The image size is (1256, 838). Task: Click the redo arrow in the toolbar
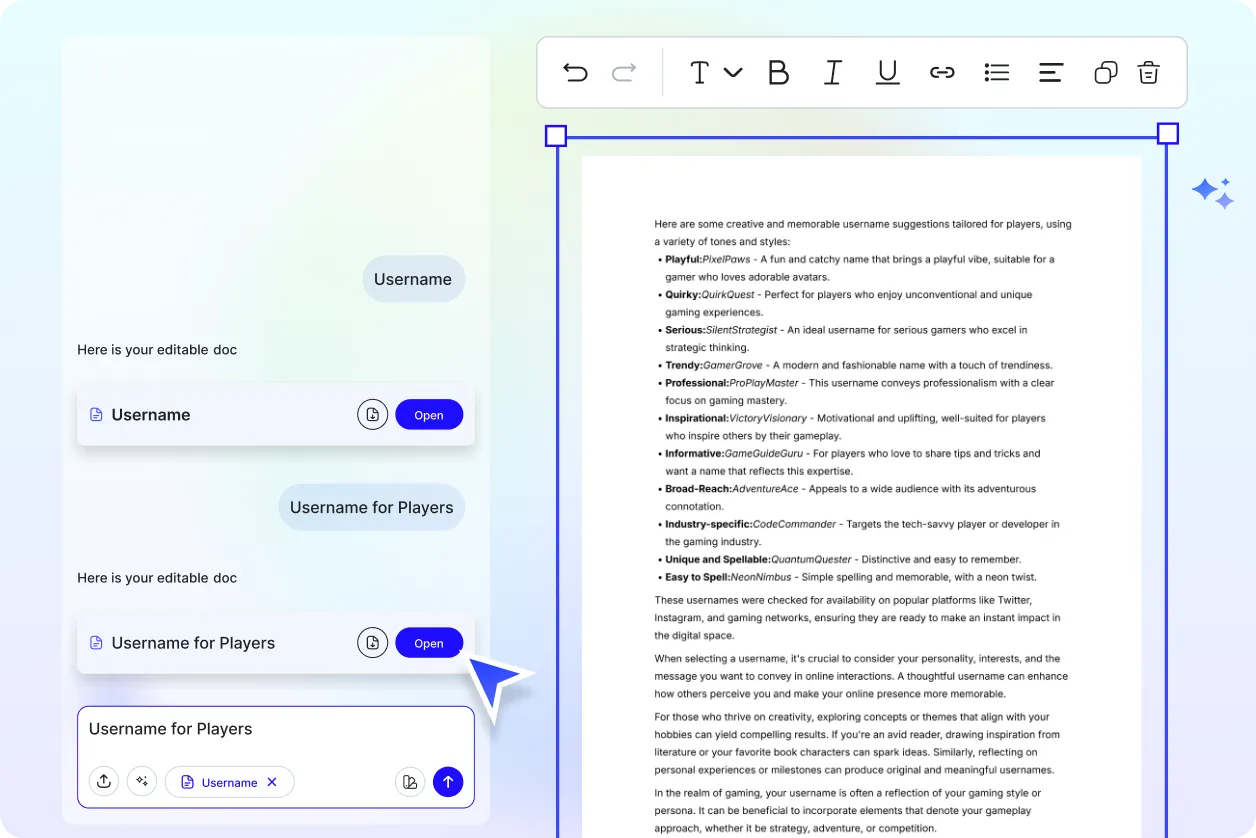[624, 72]
